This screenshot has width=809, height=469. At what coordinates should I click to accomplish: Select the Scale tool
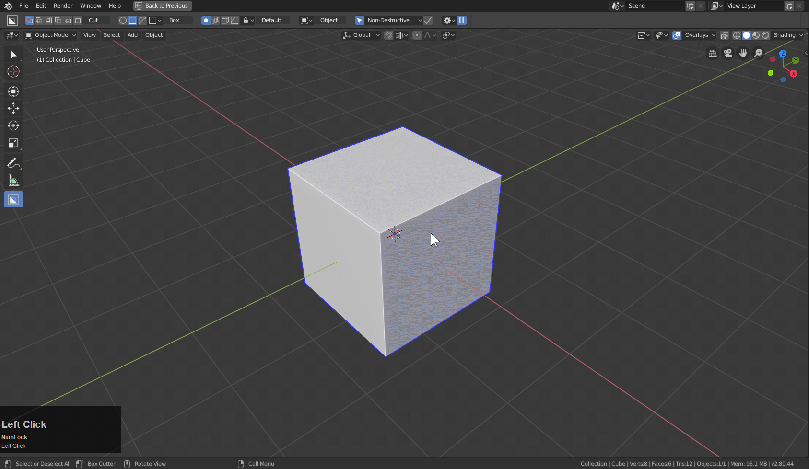(x=13, y=144)
